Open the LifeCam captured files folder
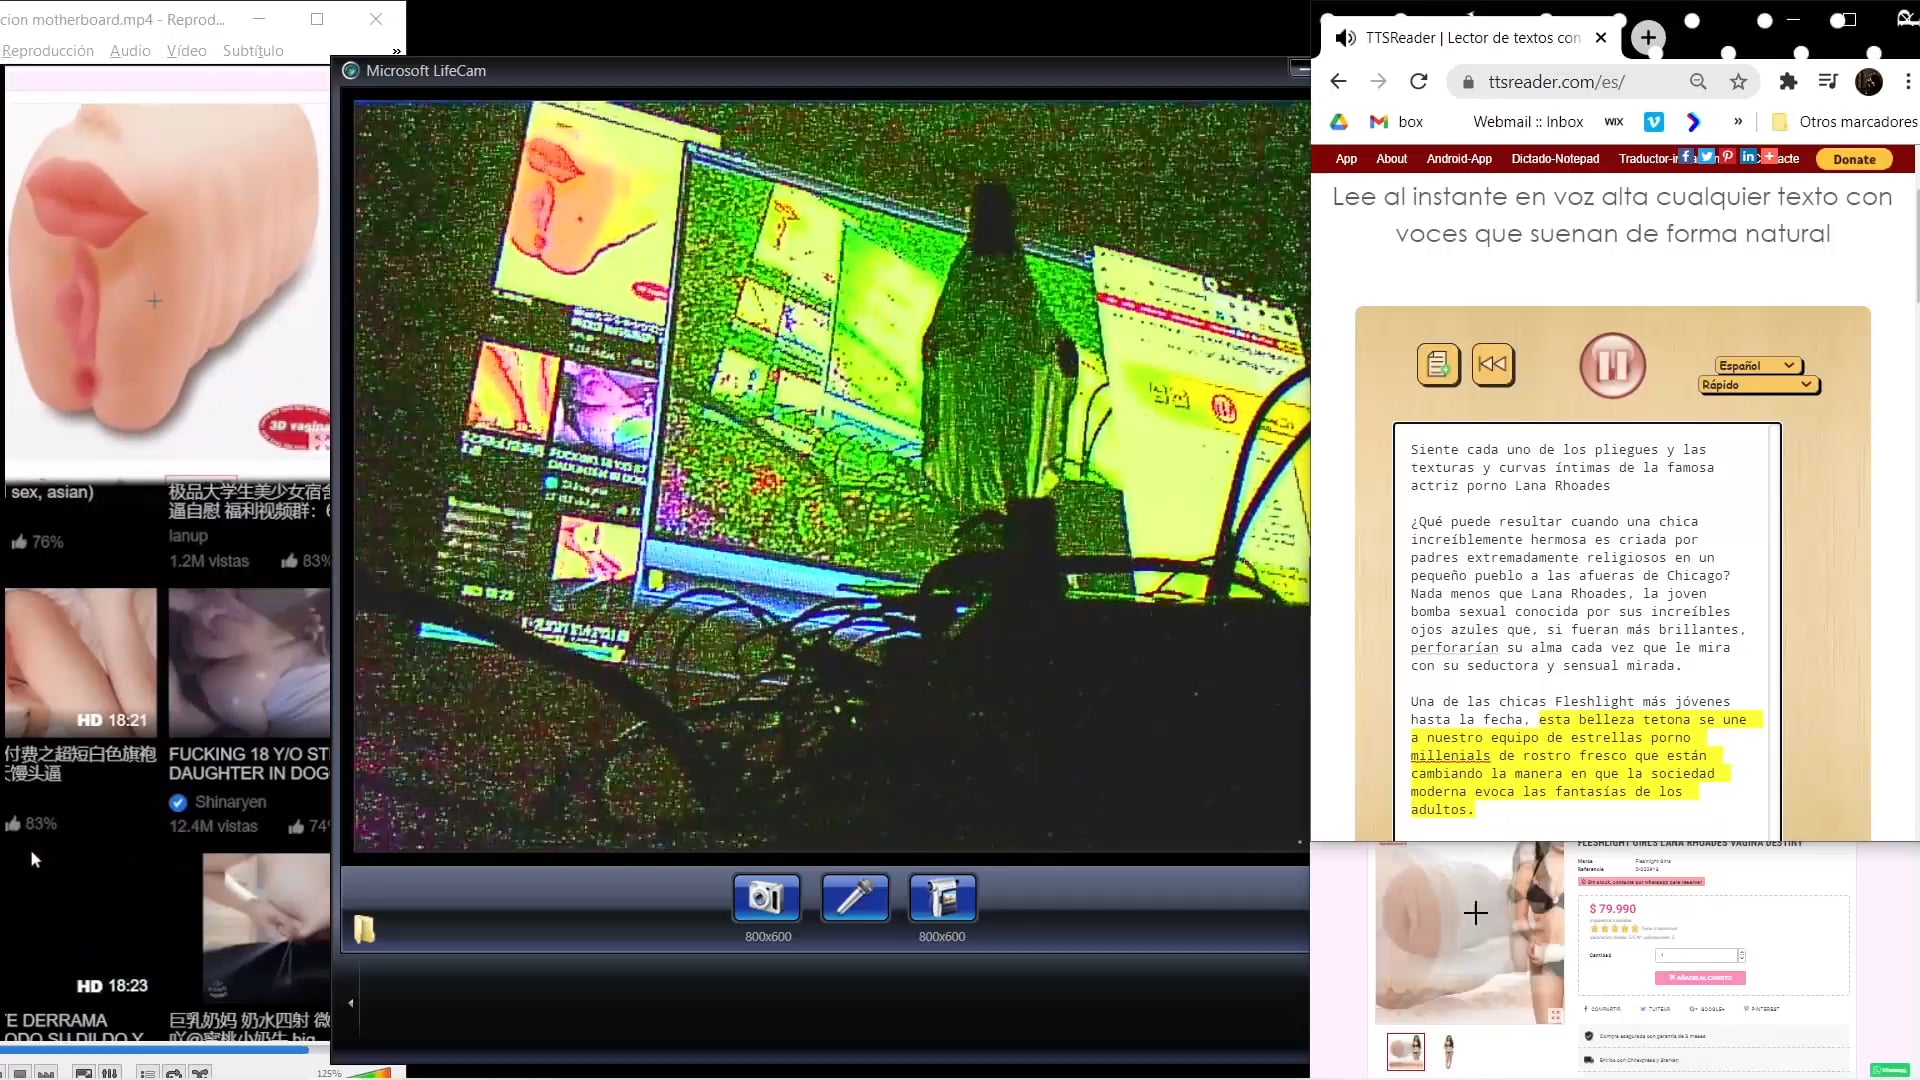The height and width of the screenshot is (1080, 1920). [365, 929]
